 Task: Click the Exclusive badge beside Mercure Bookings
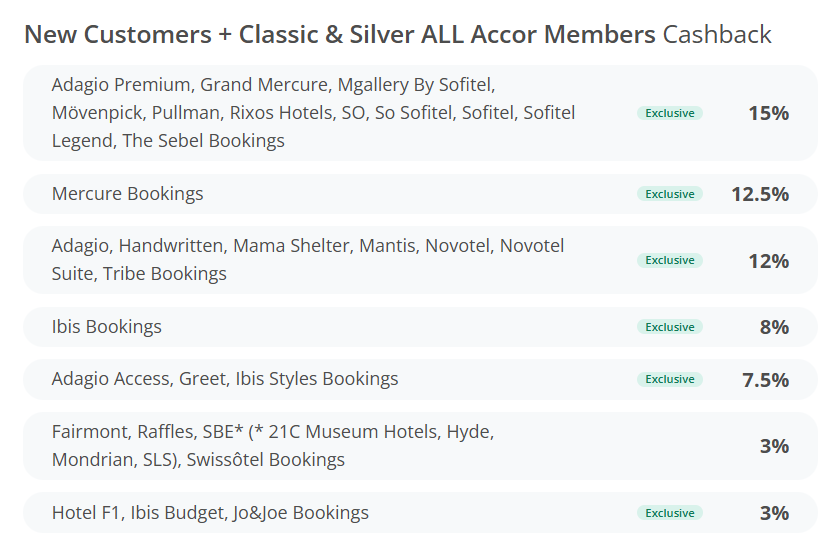click(x=669, y=194)
